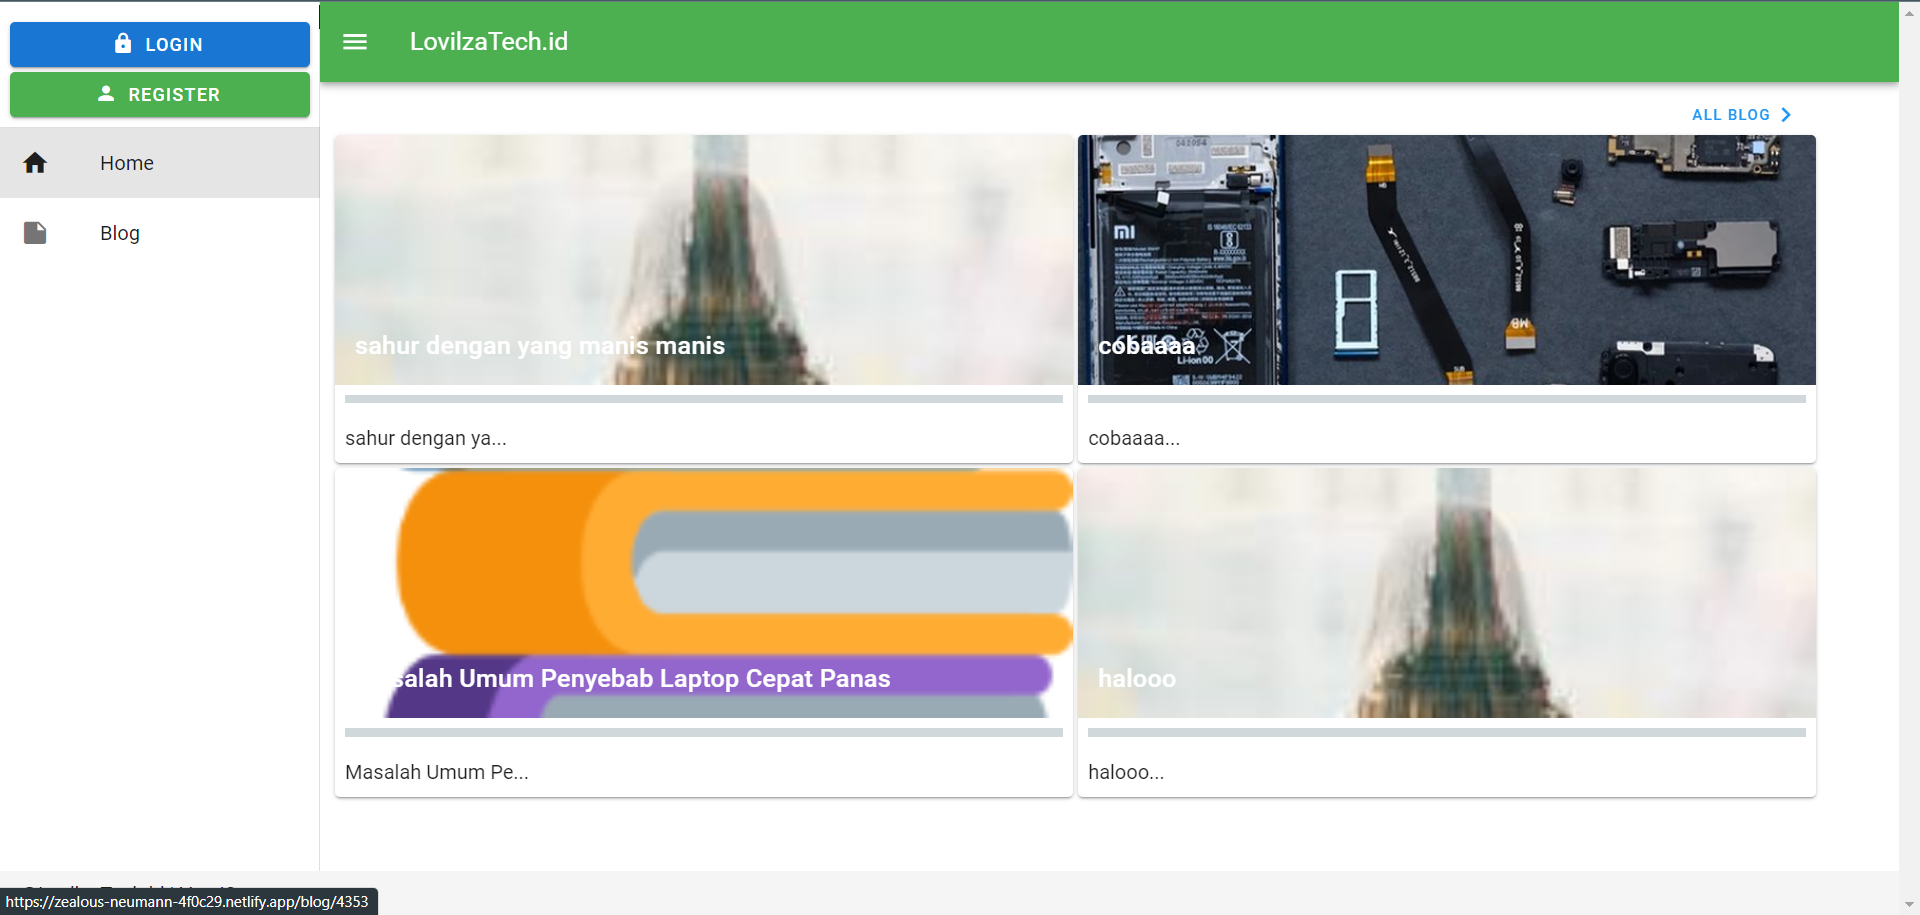Viewport: 1920px width, 915px height.
Task: Toggle the hamburger navigation menu icon
Action: [355, 42]
